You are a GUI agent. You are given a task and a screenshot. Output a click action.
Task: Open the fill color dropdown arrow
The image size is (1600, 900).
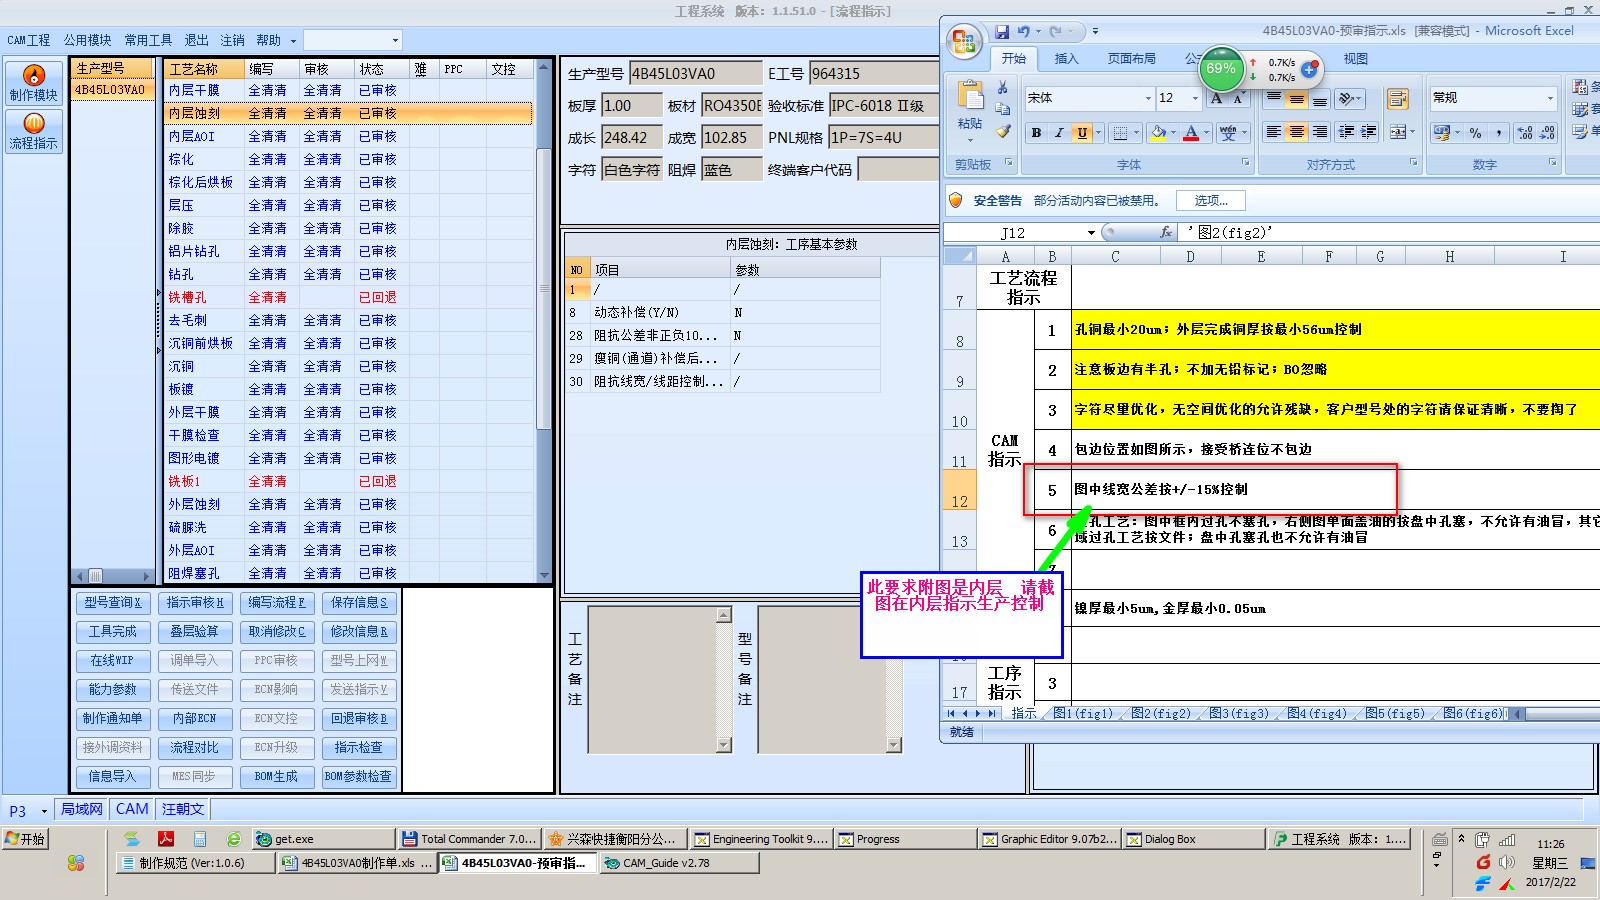click(1174, 133)
